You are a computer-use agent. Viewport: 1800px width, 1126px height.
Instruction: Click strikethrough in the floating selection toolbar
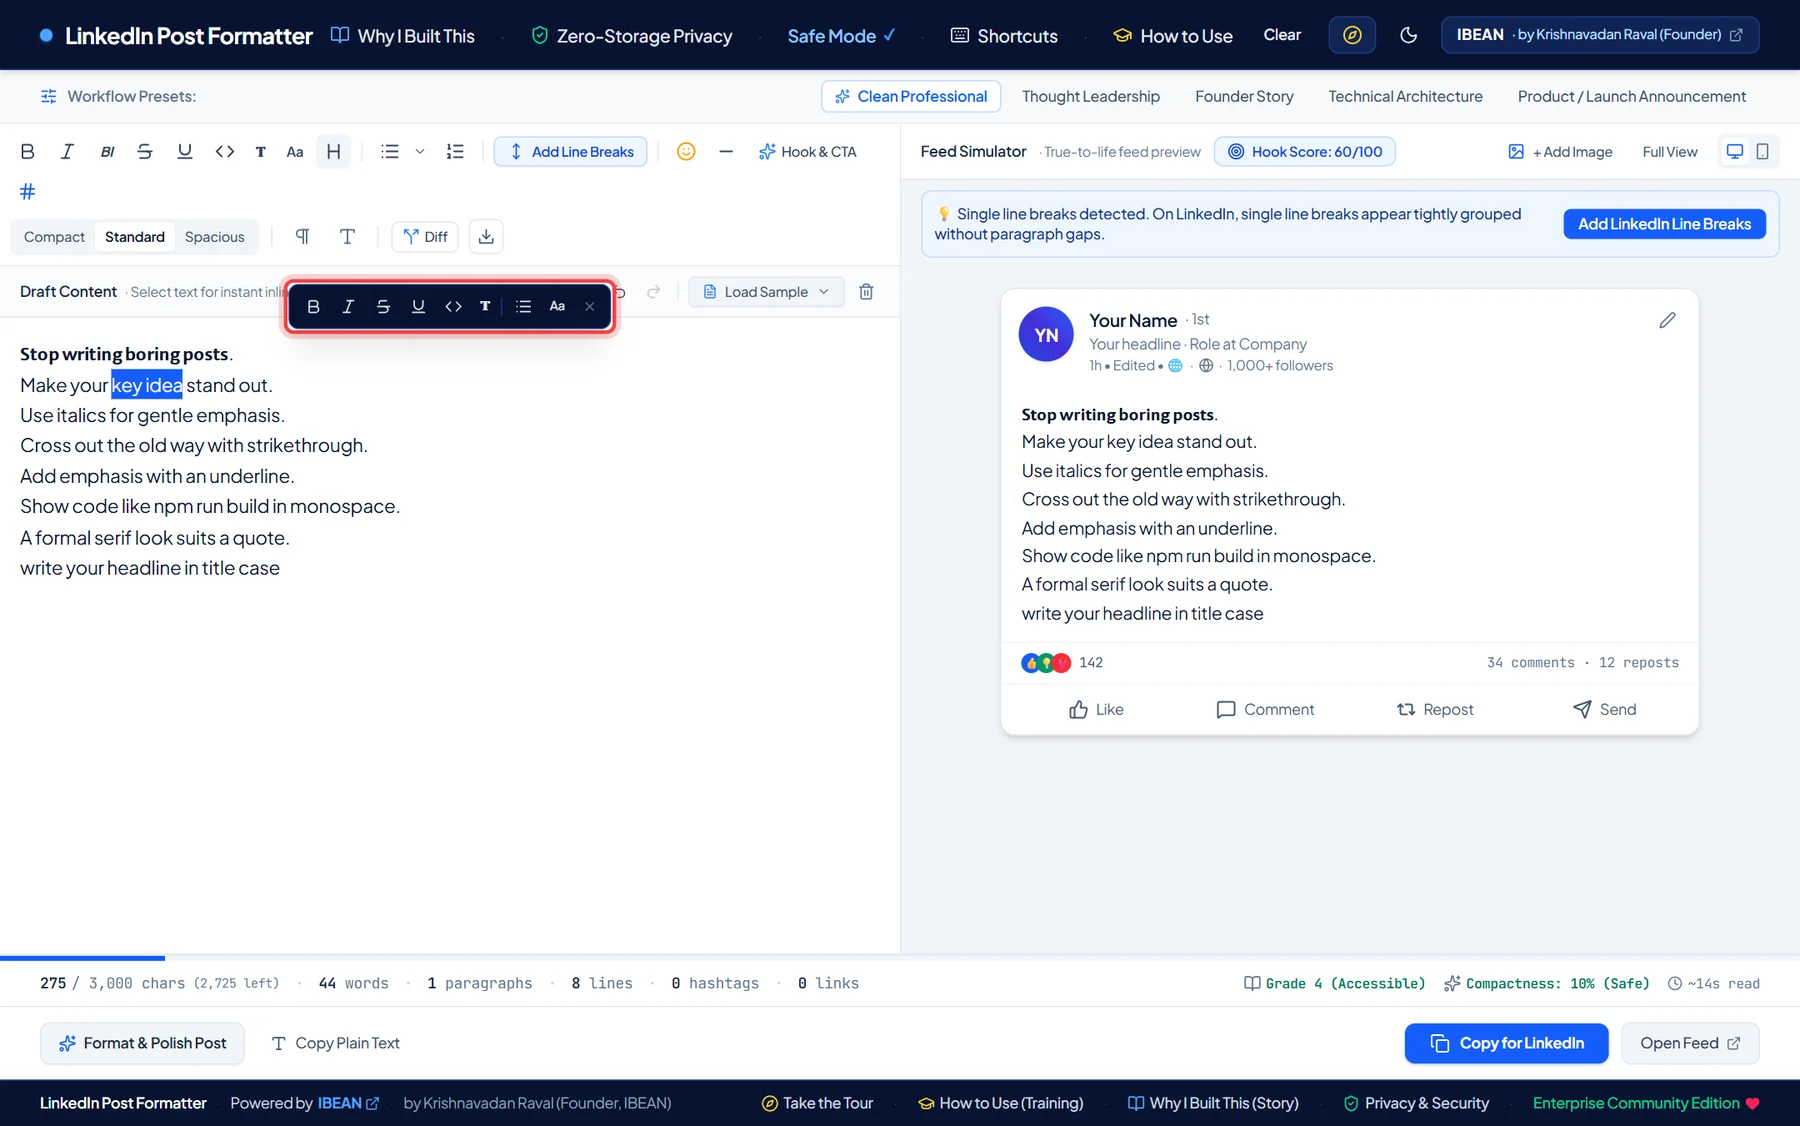[x=383, y=306]
